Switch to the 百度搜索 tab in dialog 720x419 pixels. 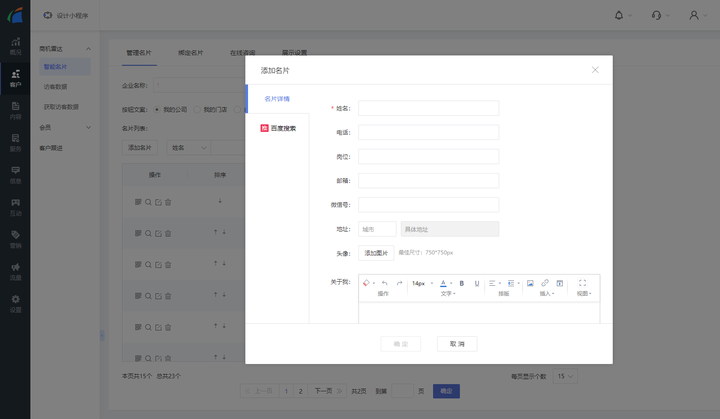coord(278,128)
